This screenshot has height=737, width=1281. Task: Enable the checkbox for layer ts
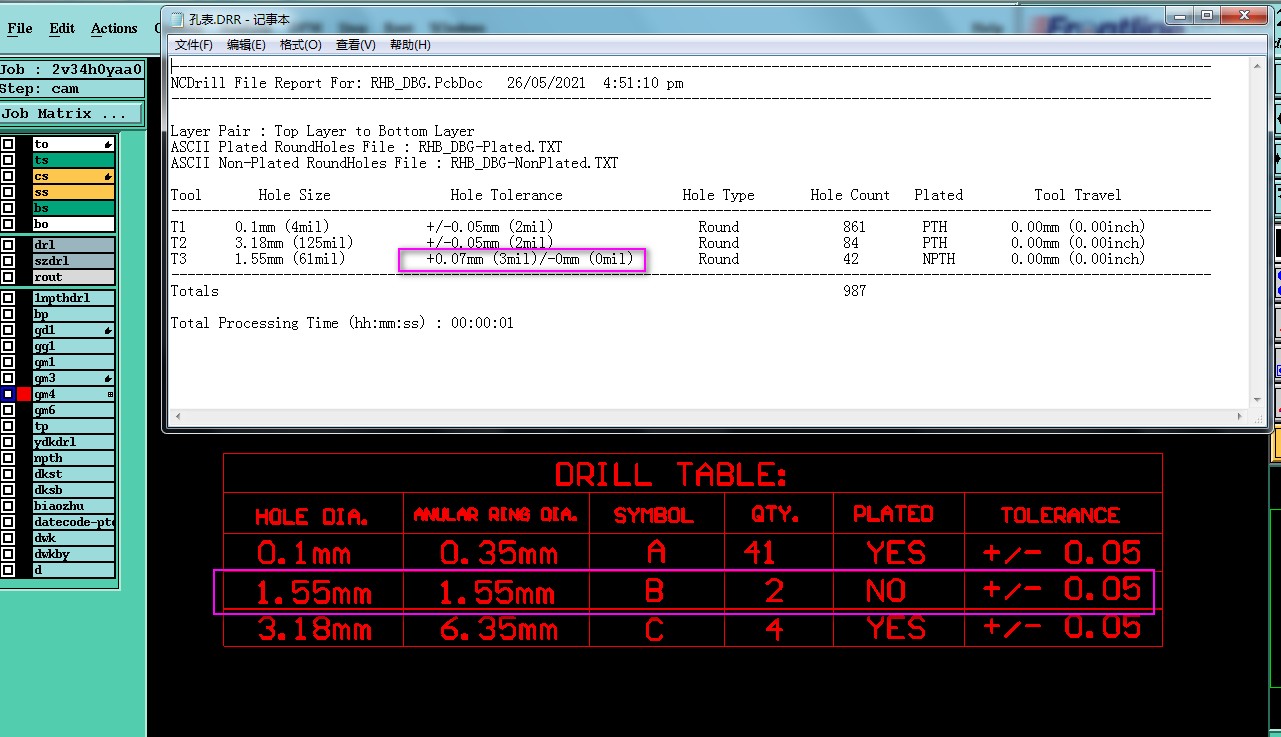click(8, 161)
